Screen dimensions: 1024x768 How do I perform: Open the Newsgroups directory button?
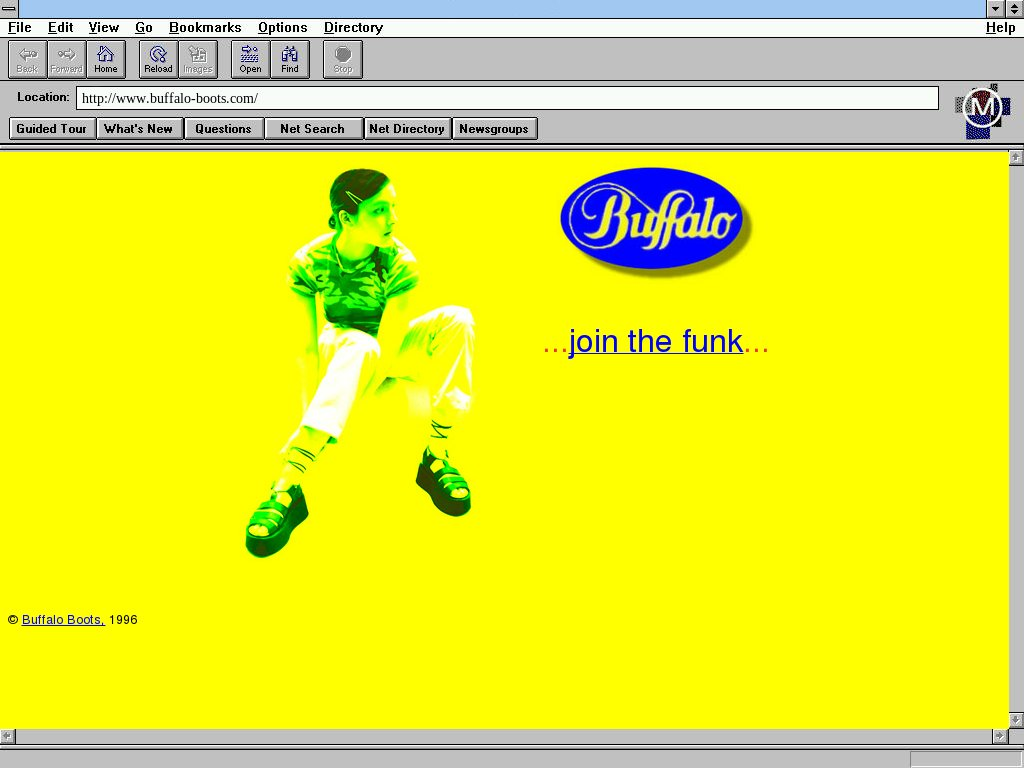pyautogui.click(x=494, y=129)
